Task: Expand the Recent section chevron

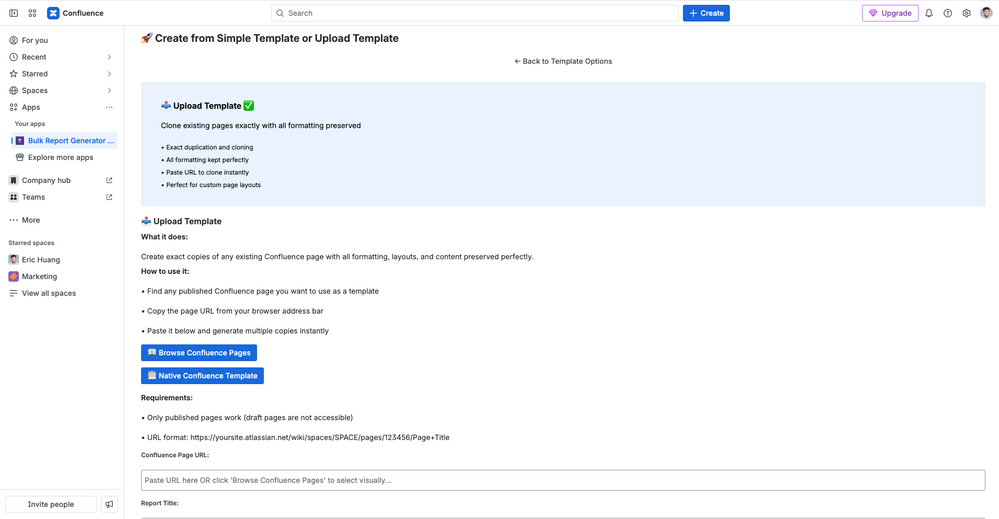Action: coord(109,57)
